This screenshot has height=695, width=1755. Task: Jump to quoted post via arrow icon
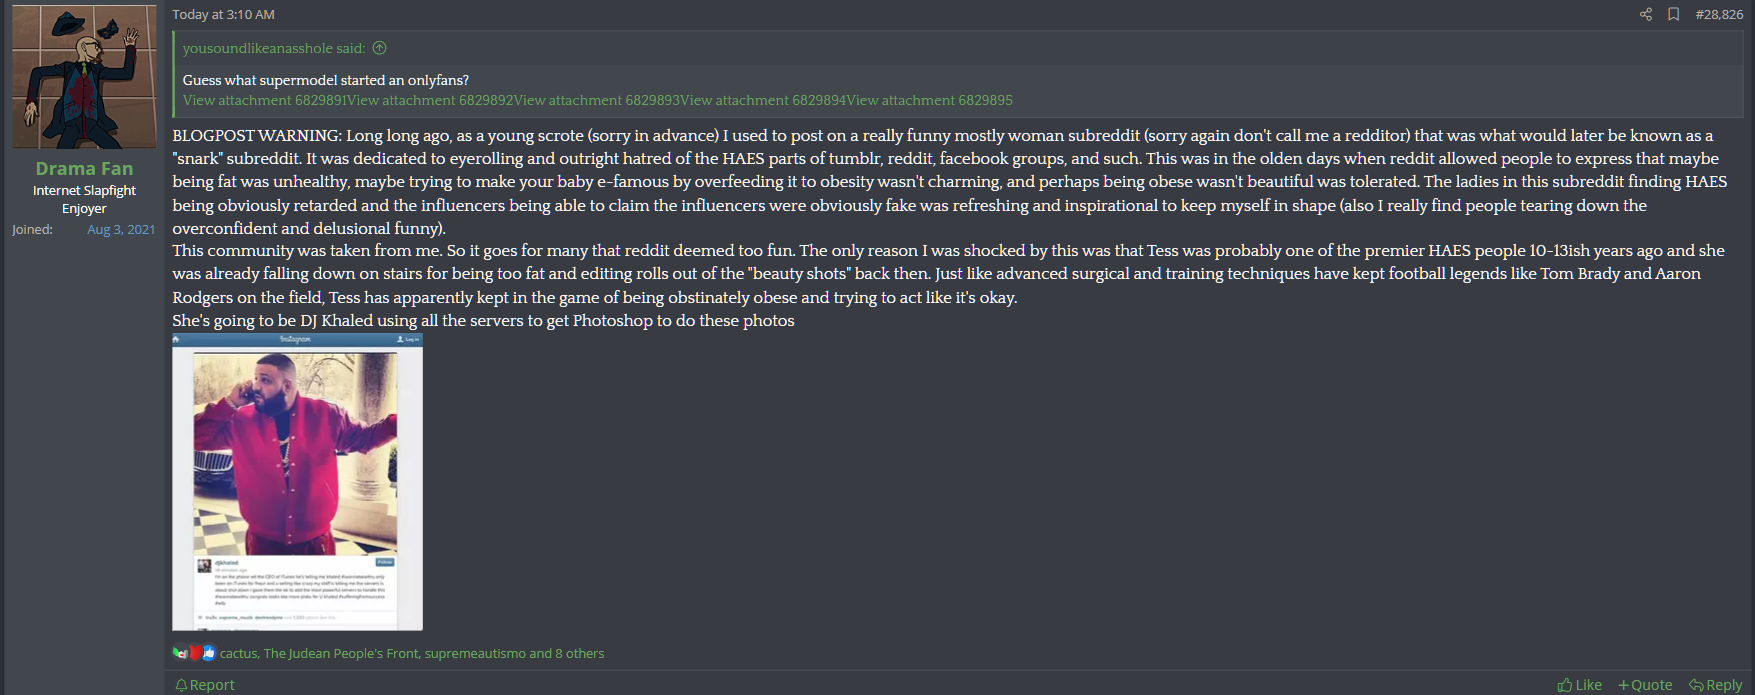click(x=380, y=48)
